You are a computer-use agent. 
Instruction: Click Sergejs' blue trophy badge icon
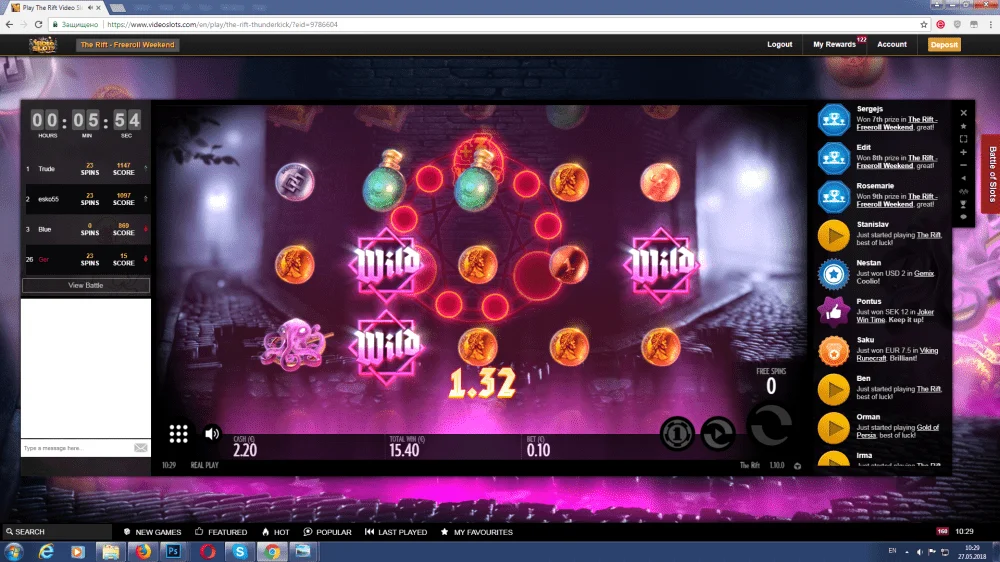[834, 120]
